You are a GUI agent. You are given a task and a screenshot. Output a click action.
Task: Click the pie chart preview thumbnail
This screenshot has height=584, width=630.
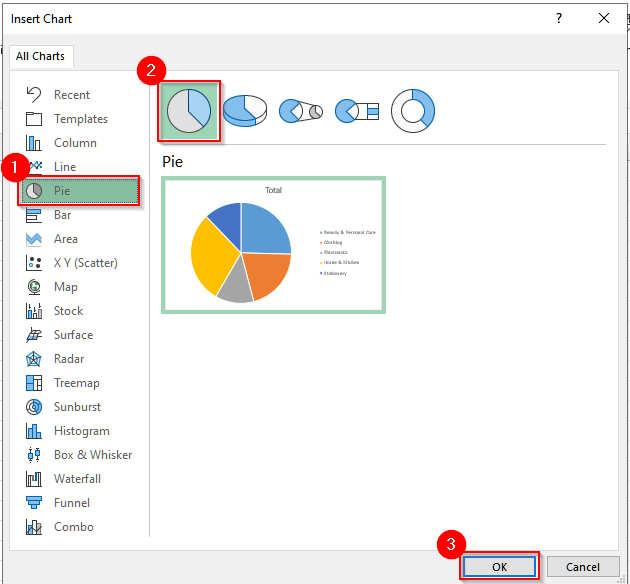tap(273, 245)
